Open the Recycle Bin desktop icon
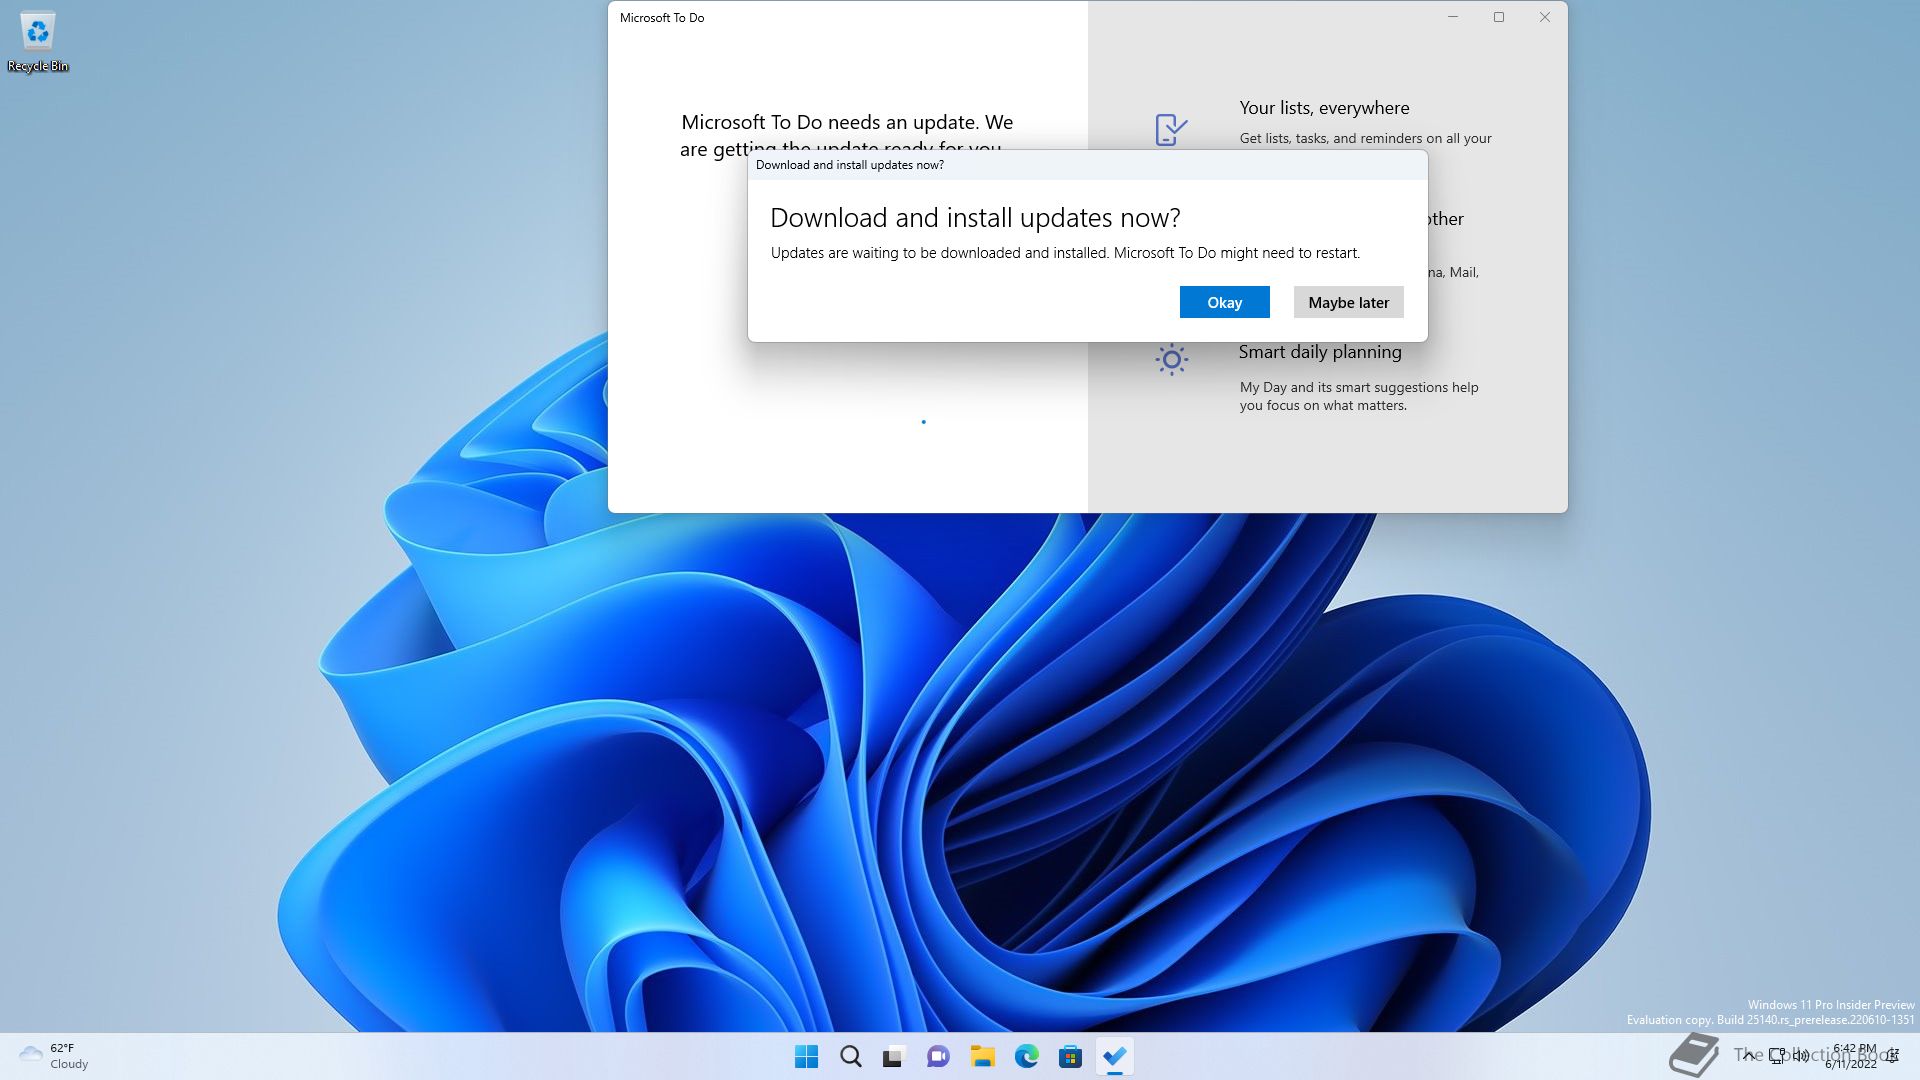1920x1080 pixels. point(38,42)
